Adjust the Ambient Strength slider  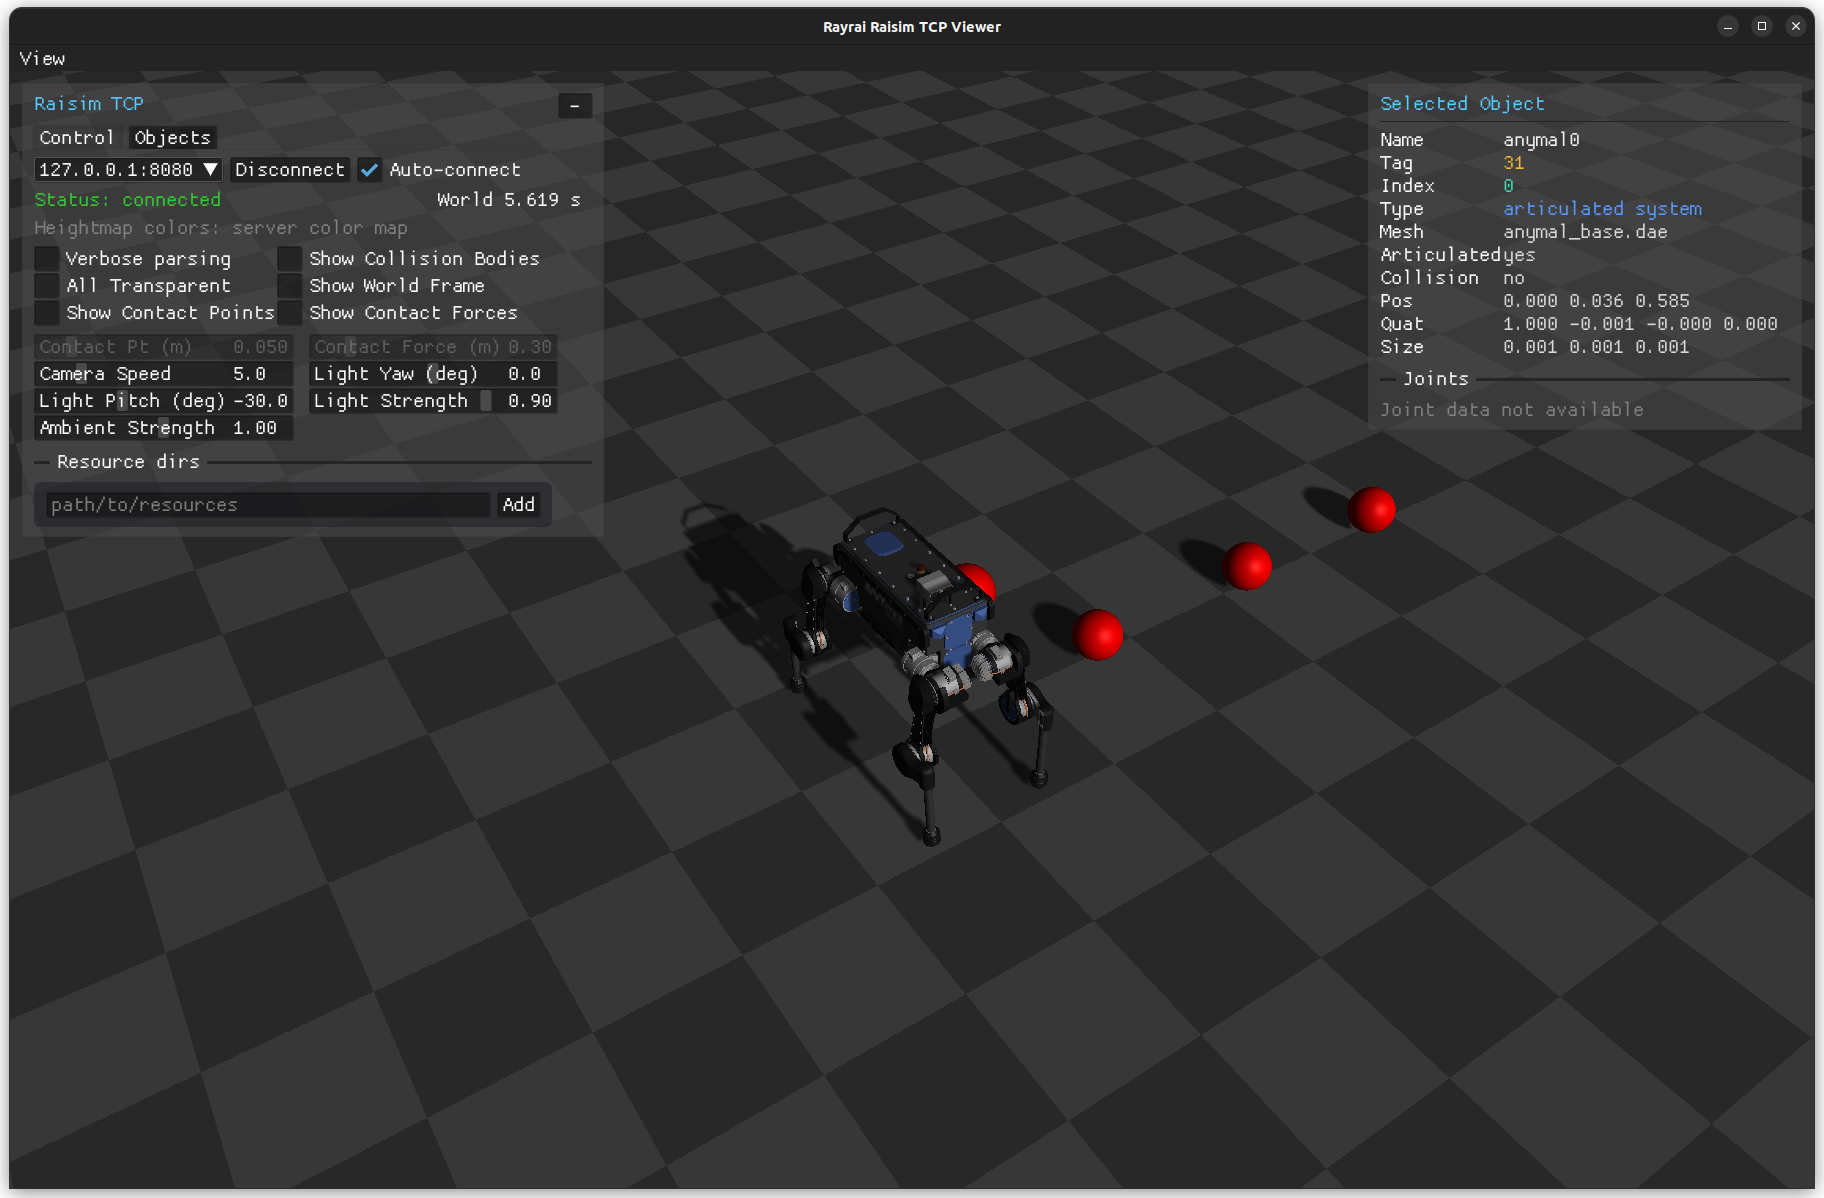pos(163,427)
